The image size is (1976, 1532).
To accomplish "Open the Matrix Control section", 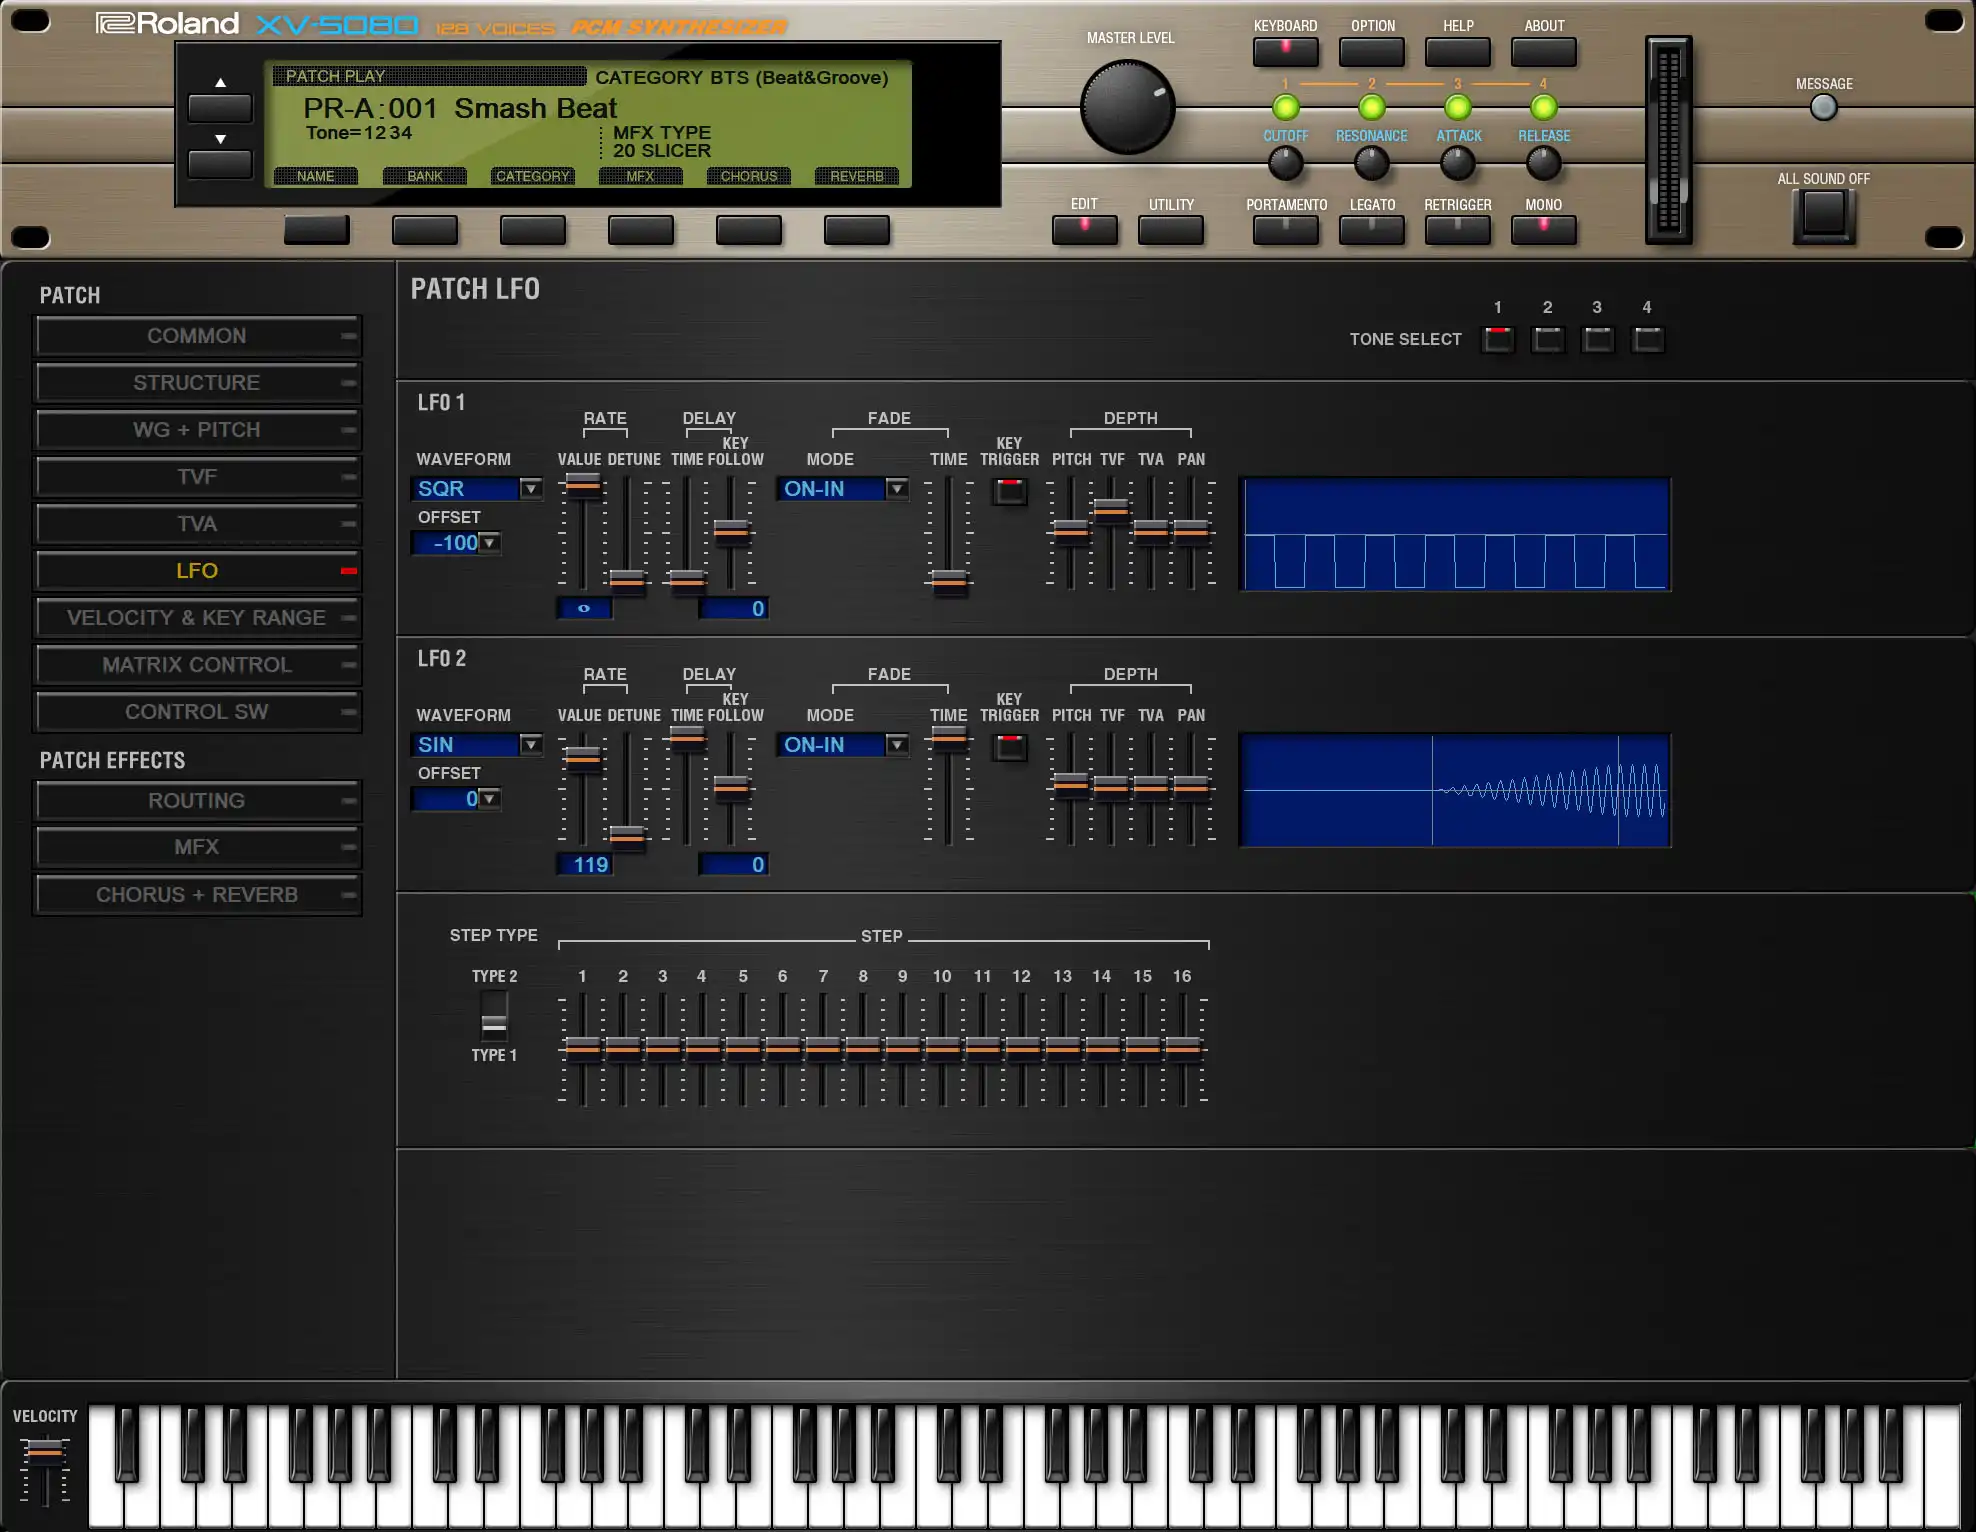I will [x=197, y=665].
